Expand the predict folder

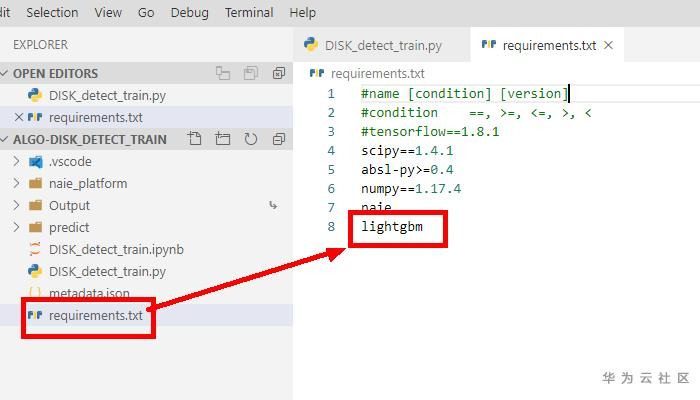[17, 227]
